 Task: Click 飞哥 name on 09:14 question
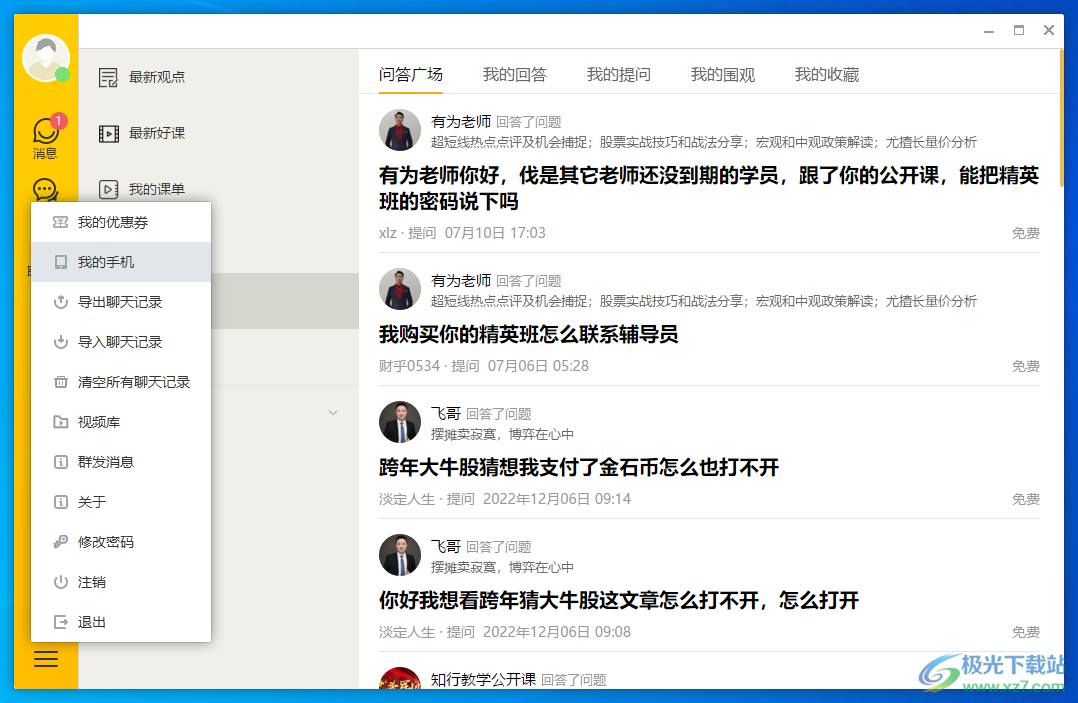446,414
